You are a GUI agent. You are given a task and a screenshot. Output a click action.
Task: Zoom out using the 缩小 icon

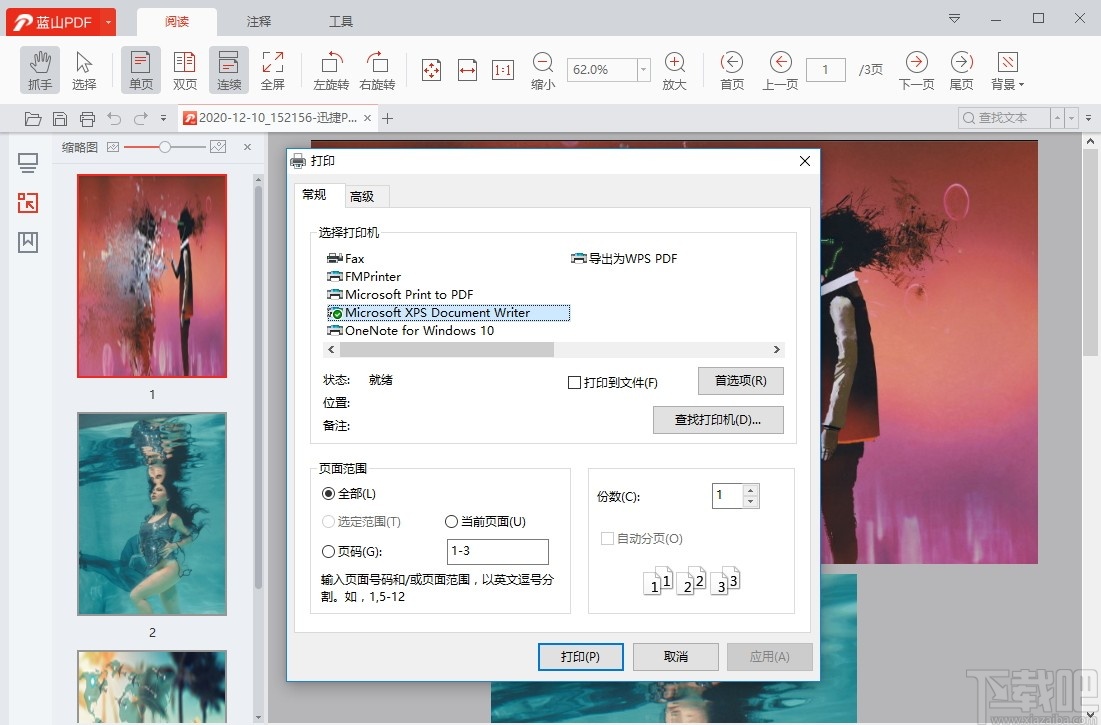coord(542,70)
